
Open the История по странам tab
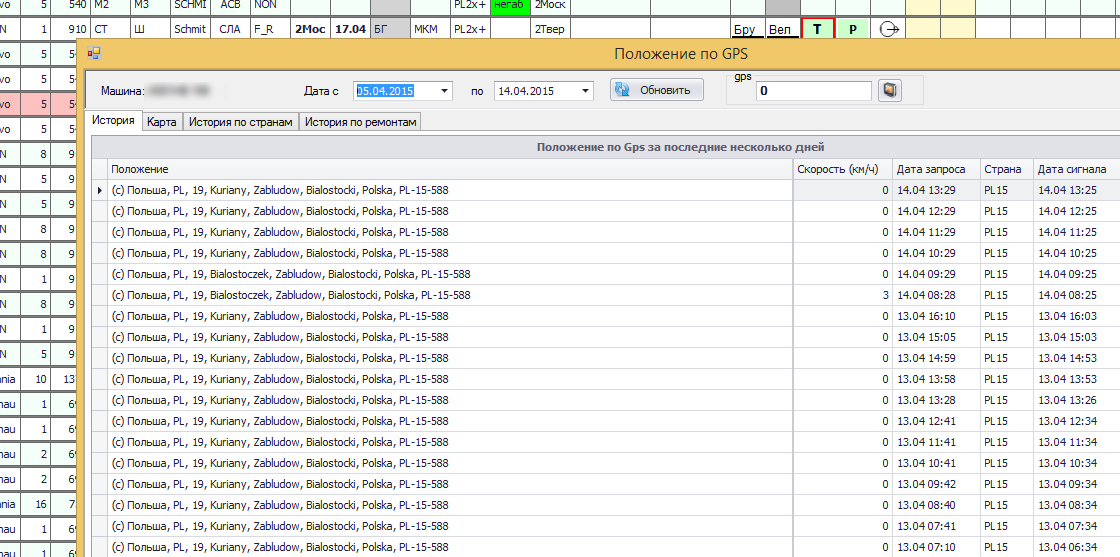click(240, 122)
